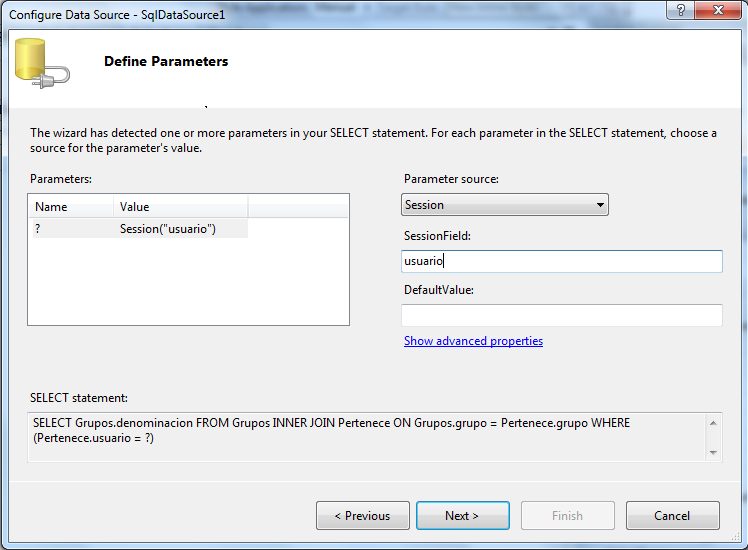
Task: Click the Finish button
Action: coord(568,516)
